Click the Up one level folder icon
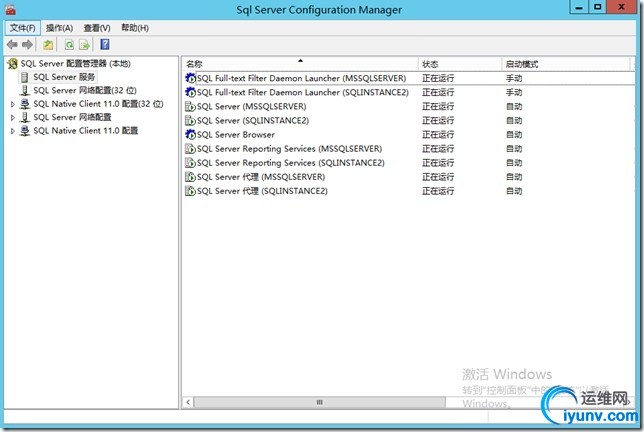Screen dimensions: 644x432 pyautogui.click(x=48, y=44)
